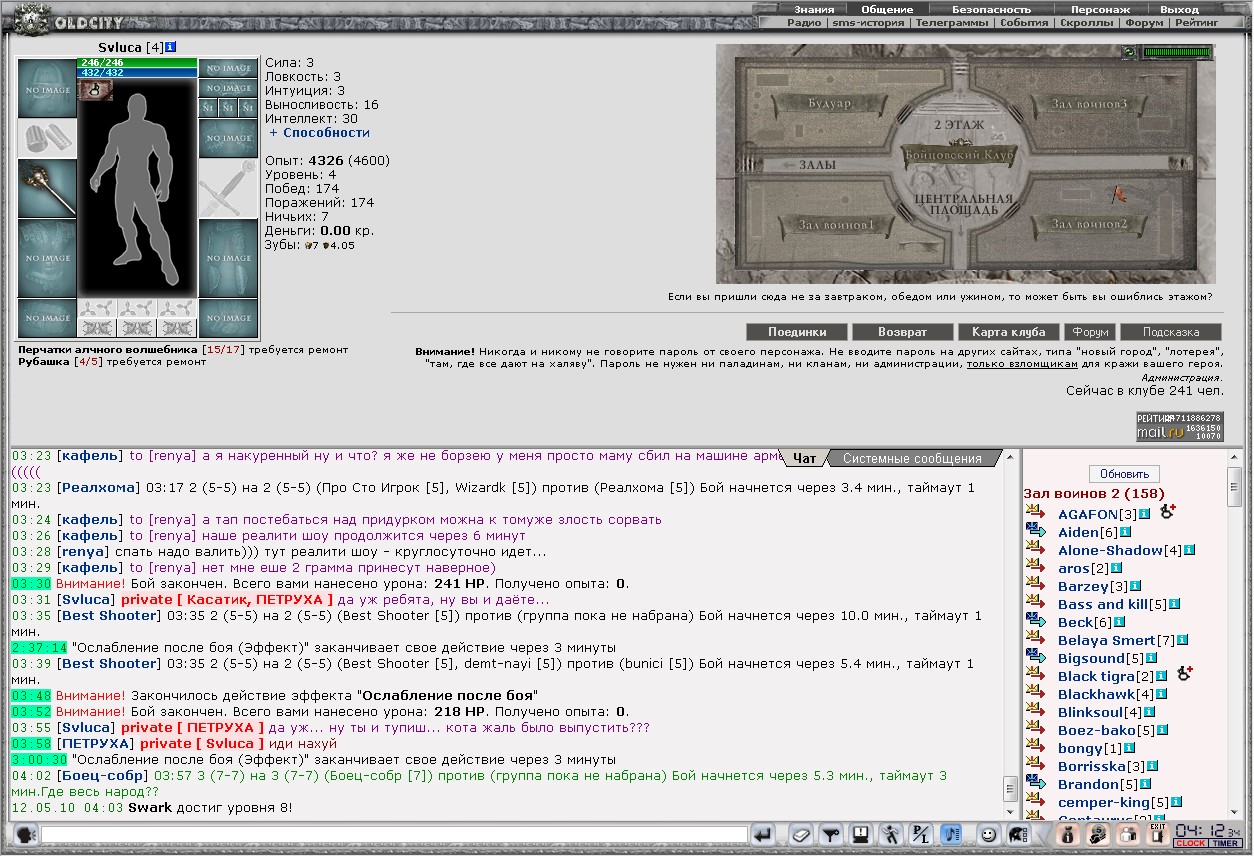1254x857 pixels.
Task: Open the Радио submenu link
Action: pos(804,22)
